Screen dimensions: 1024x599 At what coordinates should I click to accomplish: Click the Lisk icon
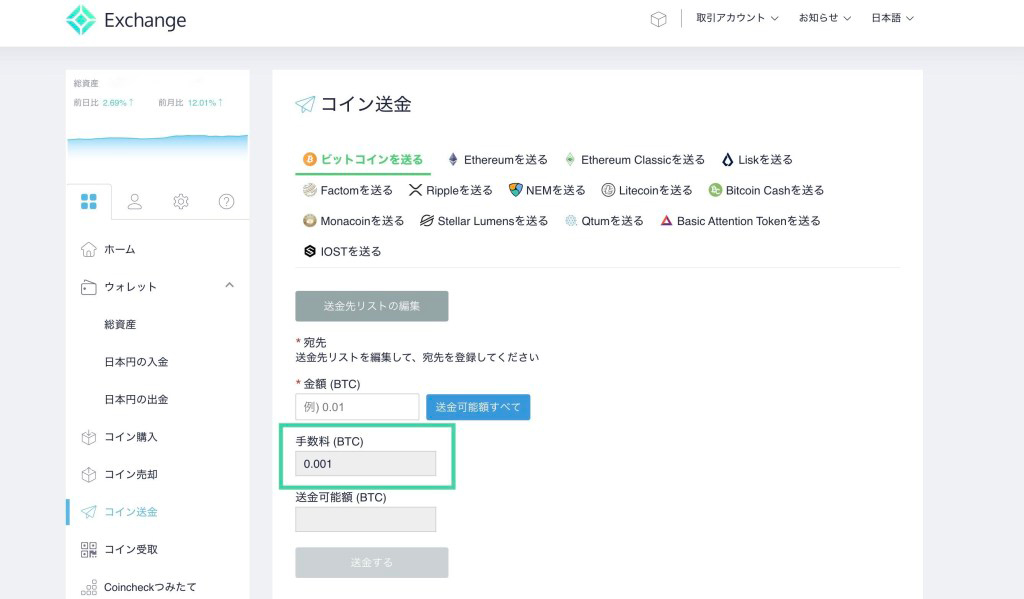coord(728,159)
